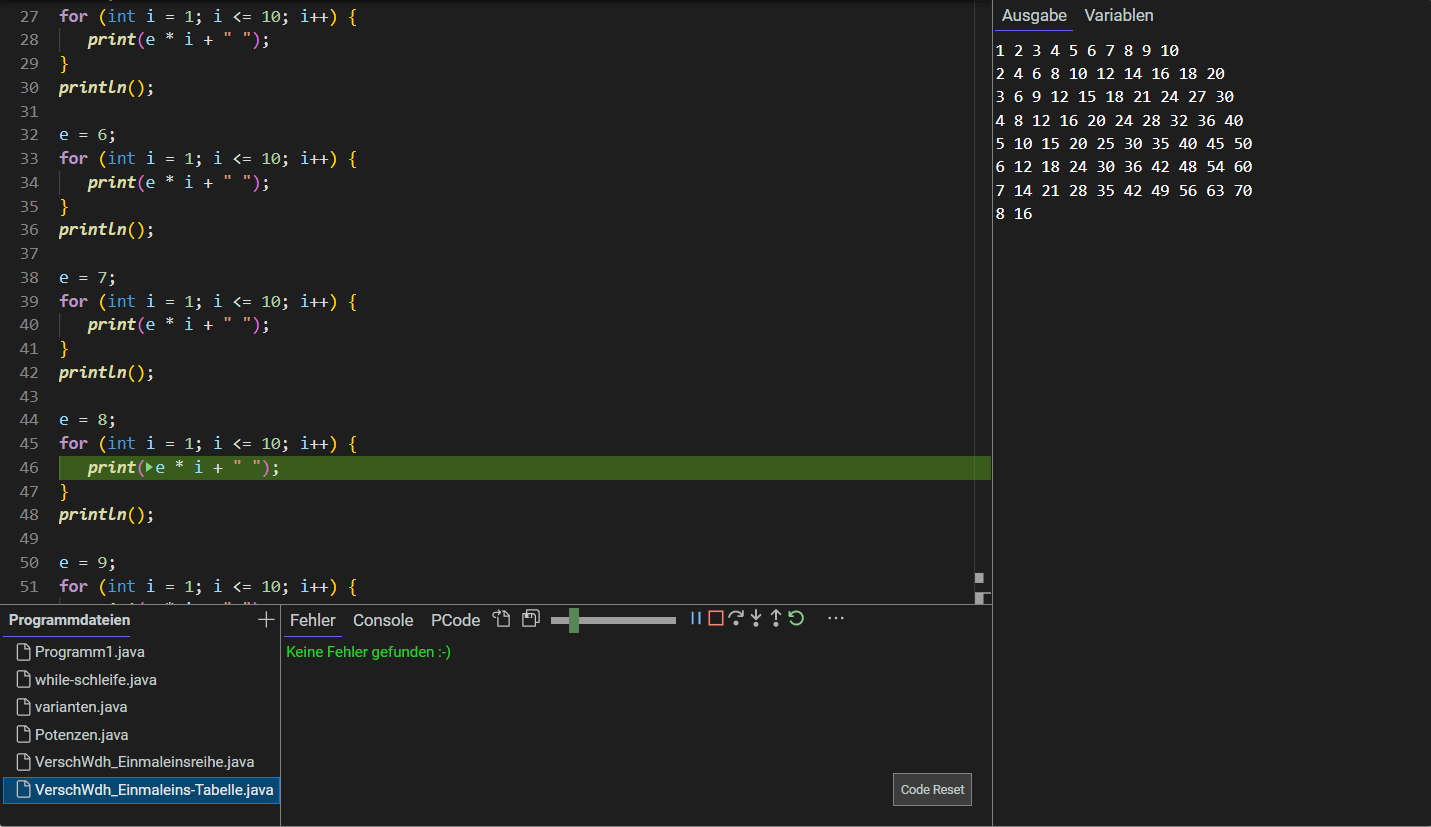Viewport: 1431px width, 827px height.
Task: Click the step into down-arrow icon
Action: [756, 619]
